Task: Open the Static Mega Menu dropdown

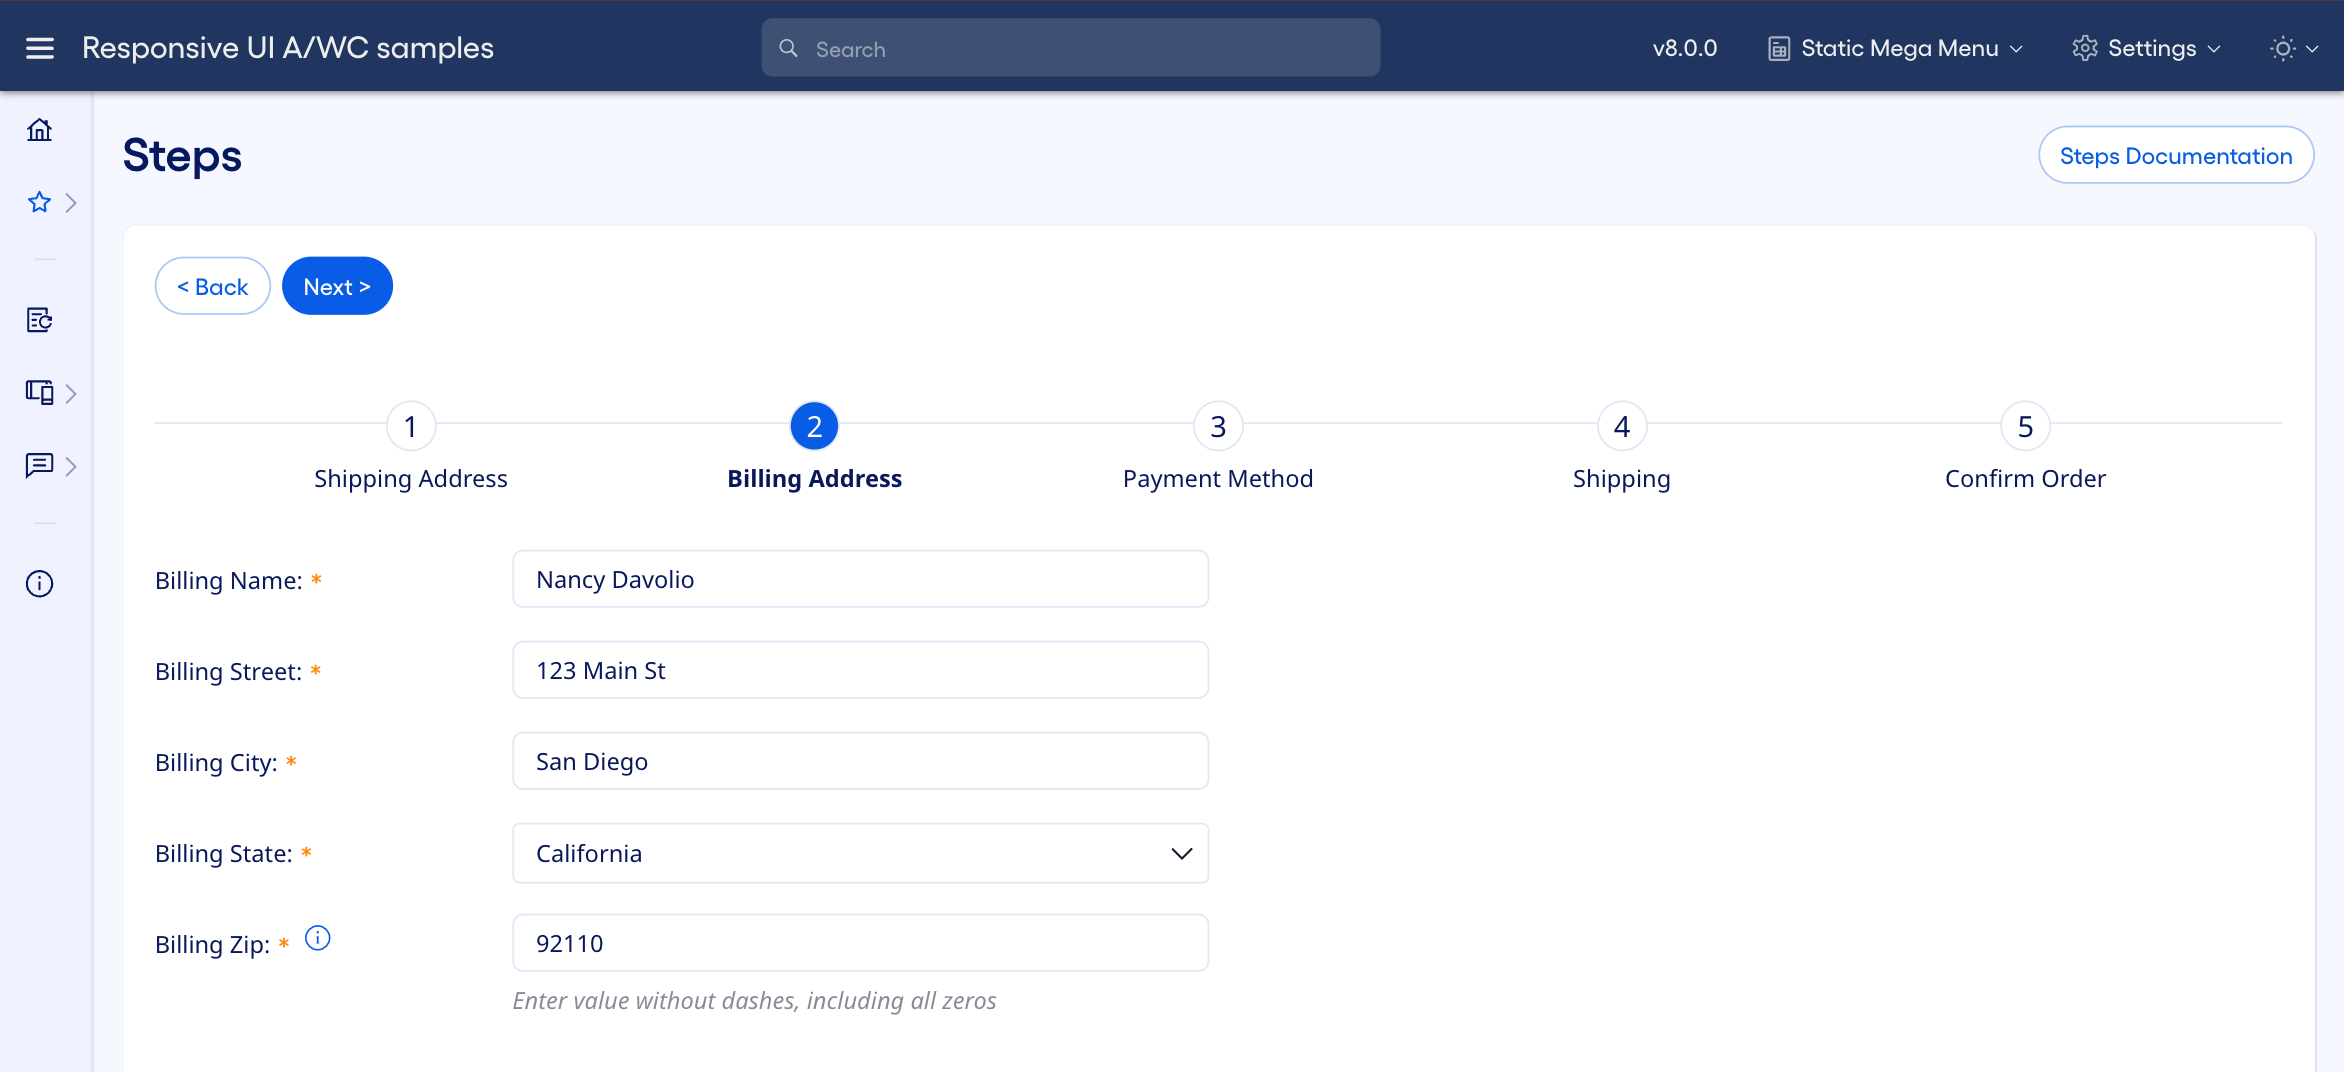Action: pos(1896,48)
